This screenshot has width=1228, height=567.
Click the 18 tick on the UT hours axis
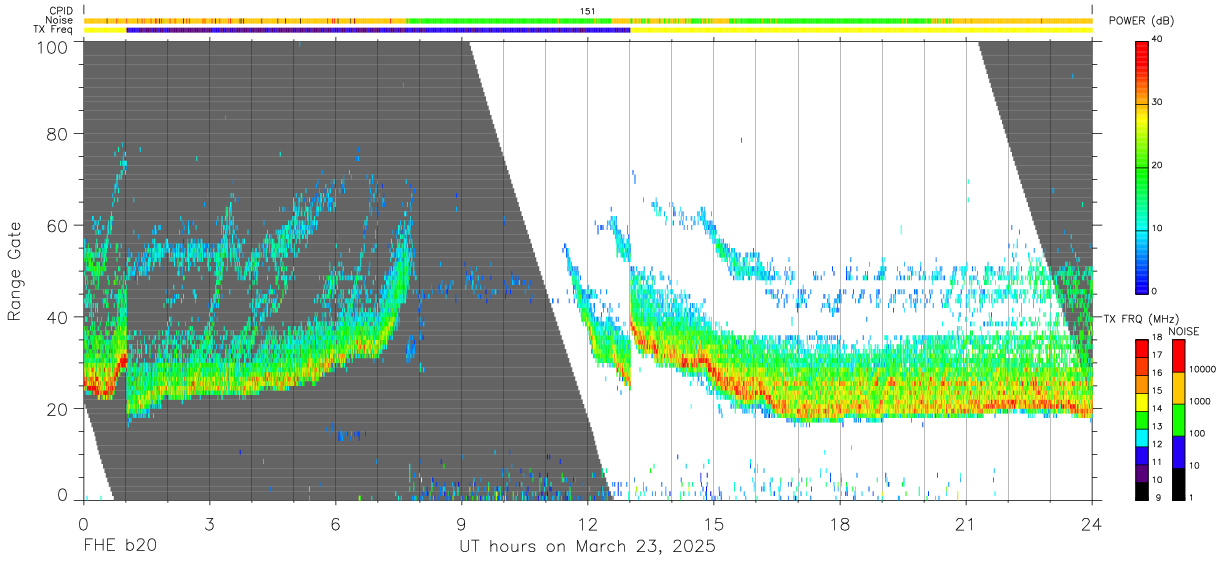(x=839, y=525)
